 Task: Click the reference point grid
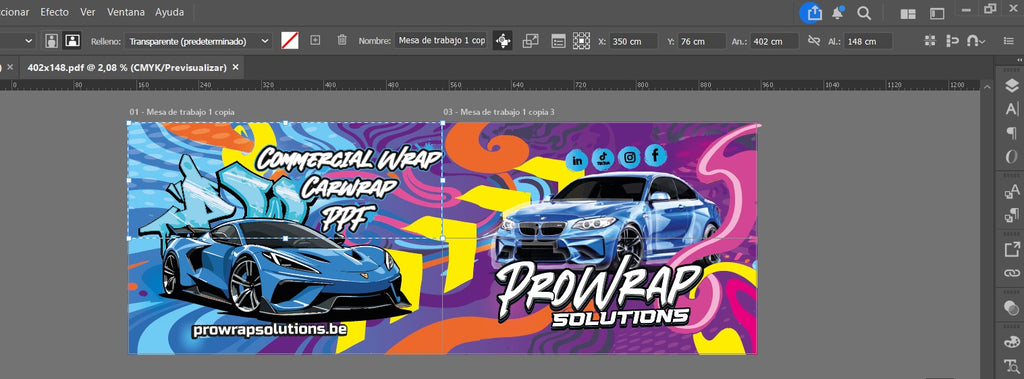coord(581,41)
